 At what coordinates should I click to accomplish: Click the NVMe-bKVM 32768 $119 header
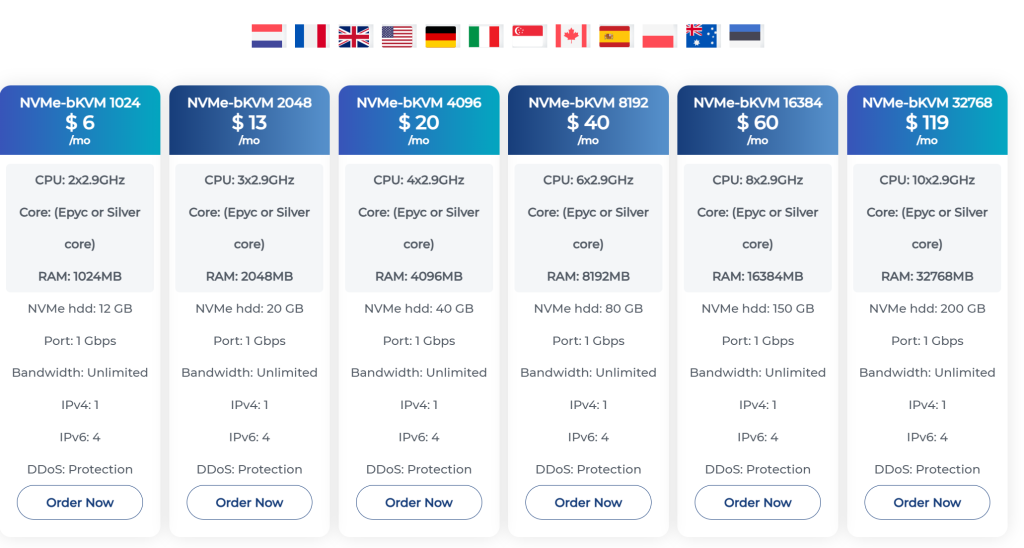(927, 120)
